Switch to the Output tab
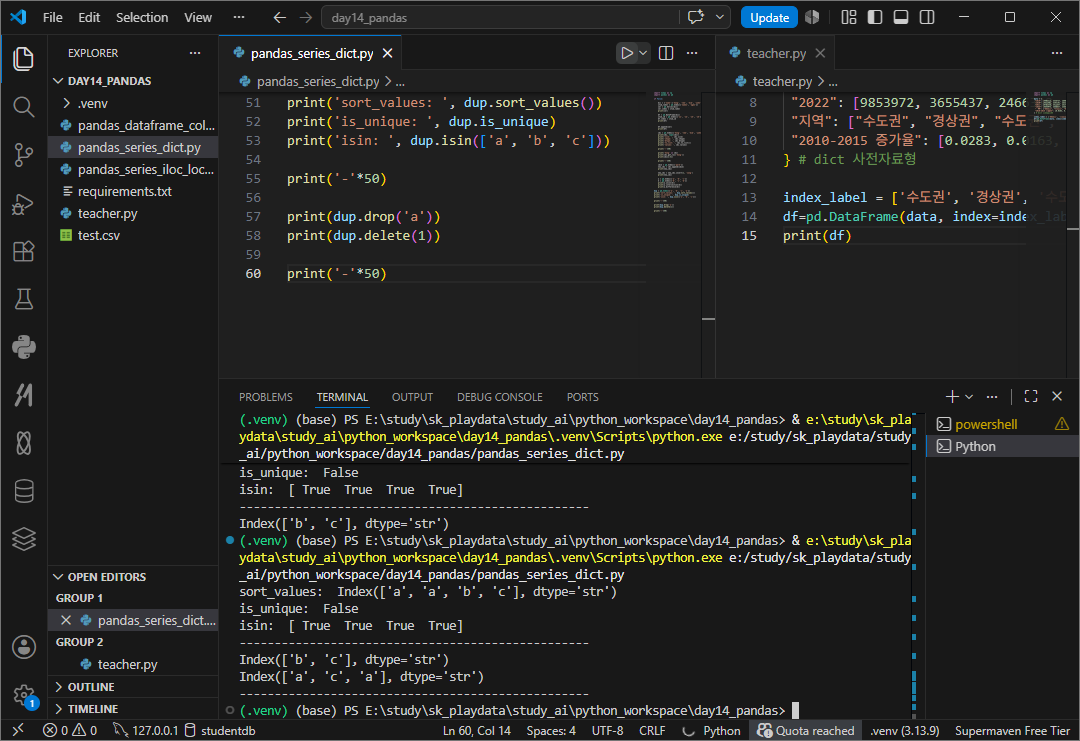This screenshot has height=741, width=1080. pos(412,397)
